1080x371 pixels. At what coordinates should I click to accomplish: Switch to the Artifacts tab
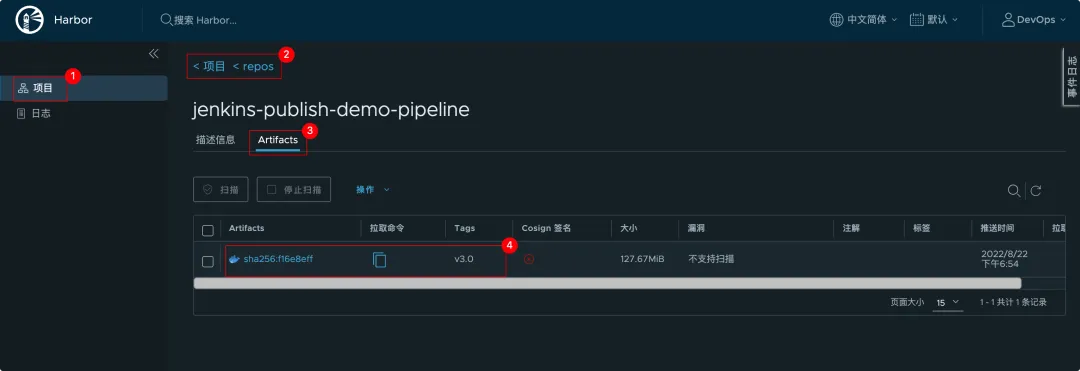click(278, 140)
